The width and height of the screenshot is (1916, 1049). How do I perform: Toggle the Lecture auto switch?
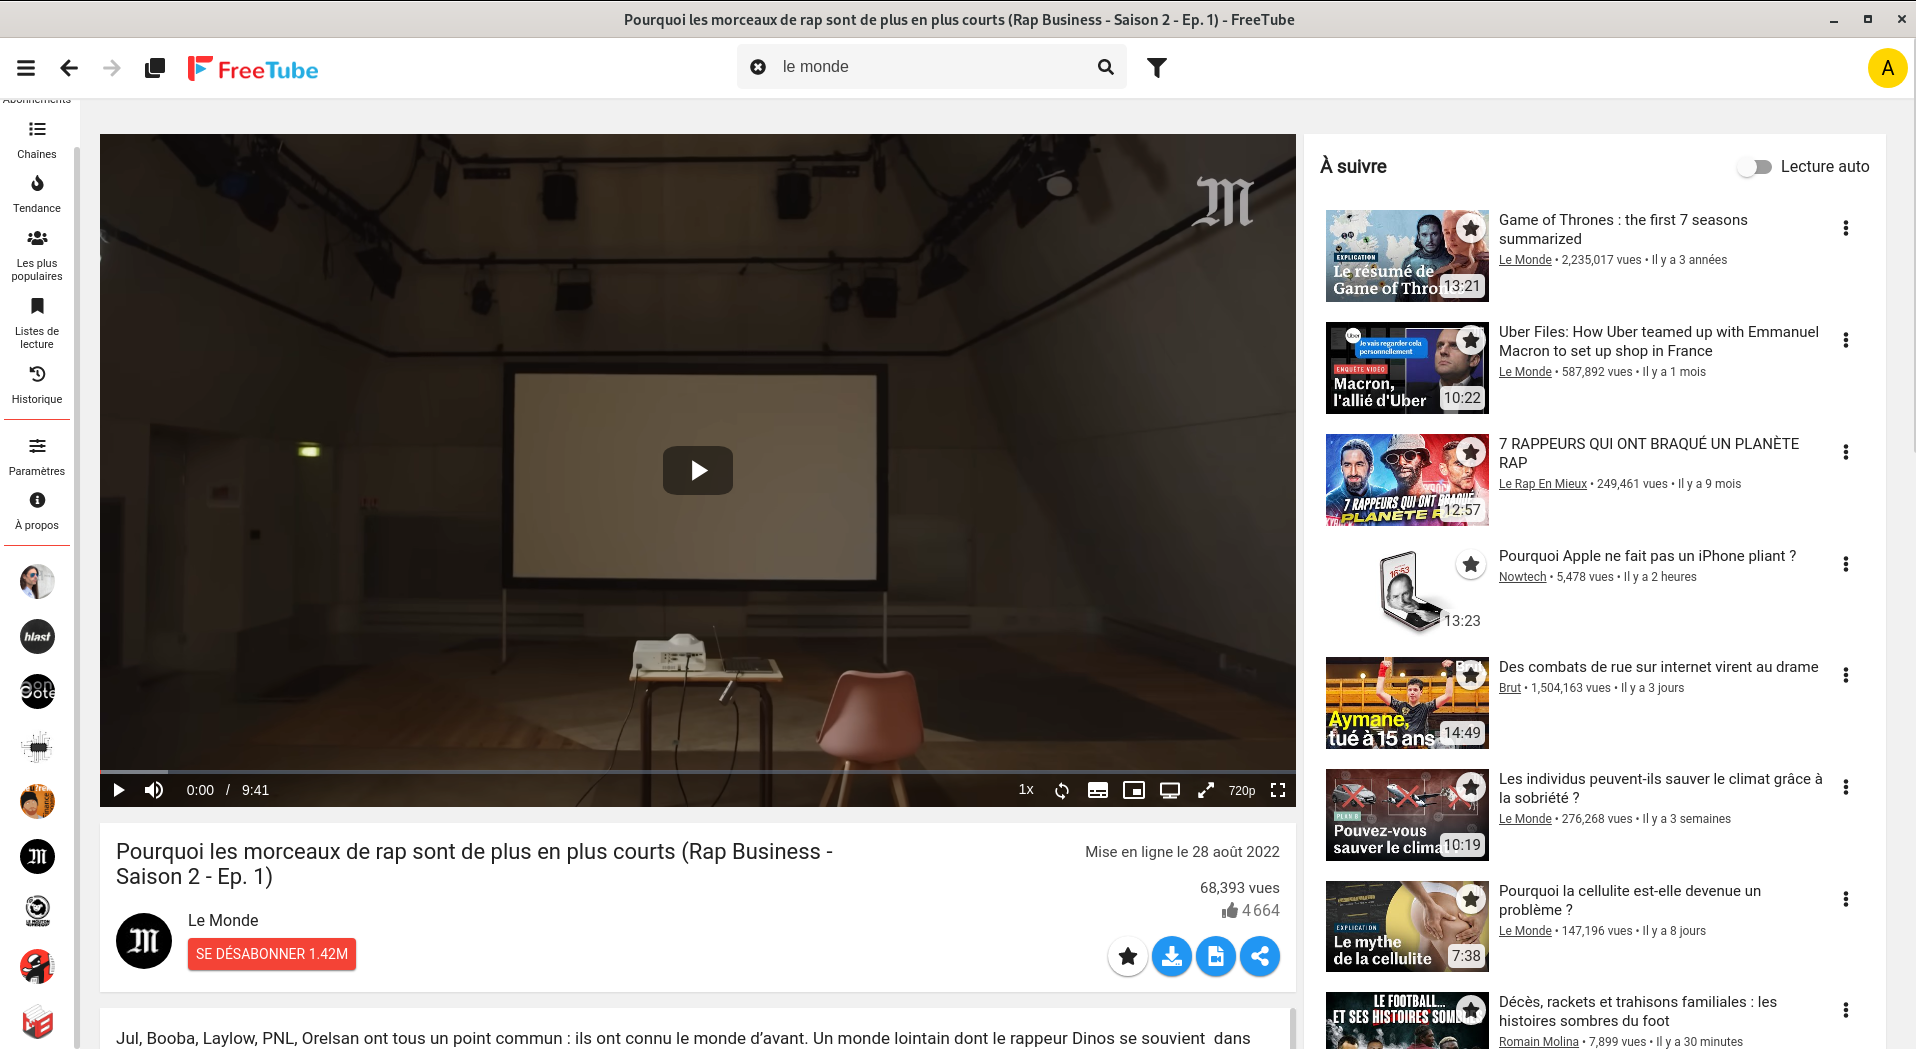[x=1755, y=167]
